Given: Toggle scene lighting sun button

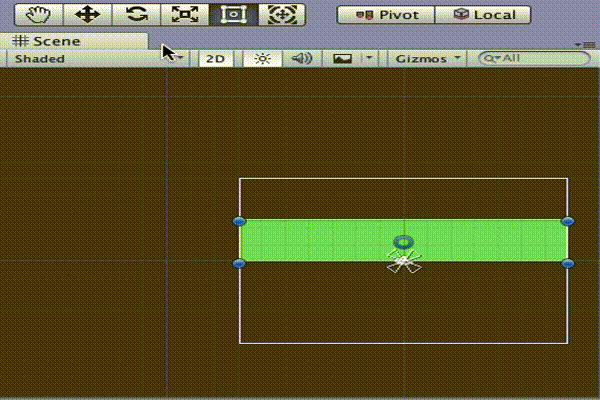Looking at the screenshot, I should click(x=262, y=59).
